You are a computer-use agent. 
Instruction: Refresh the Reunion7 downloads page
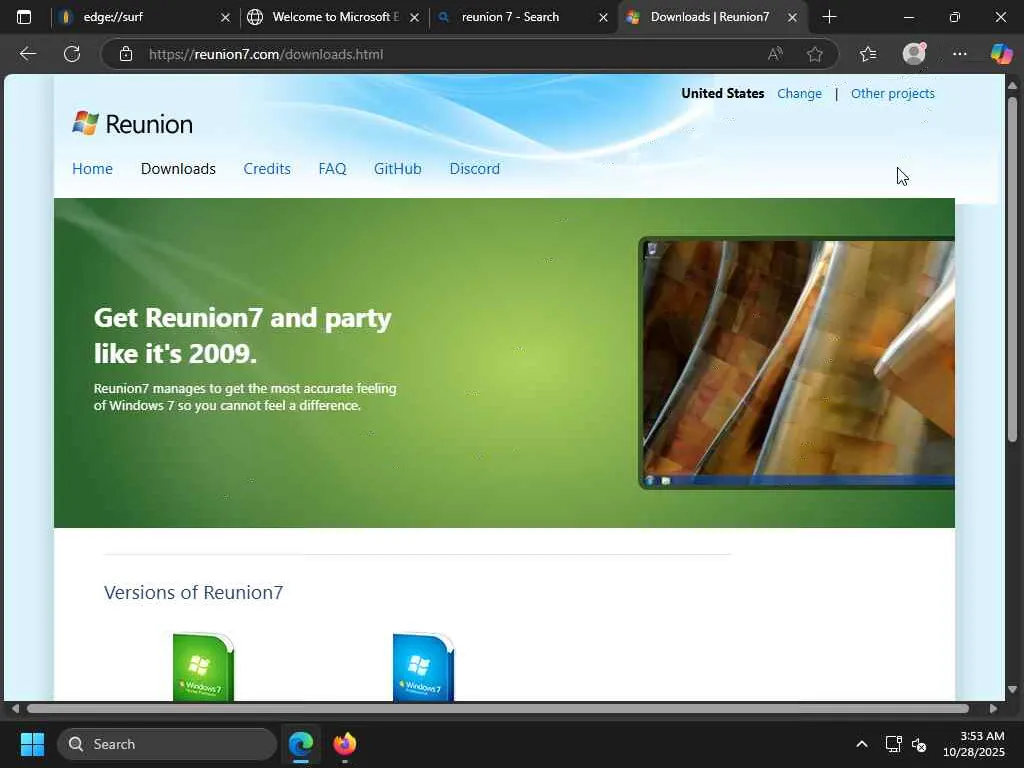click(x=72, y=54)
